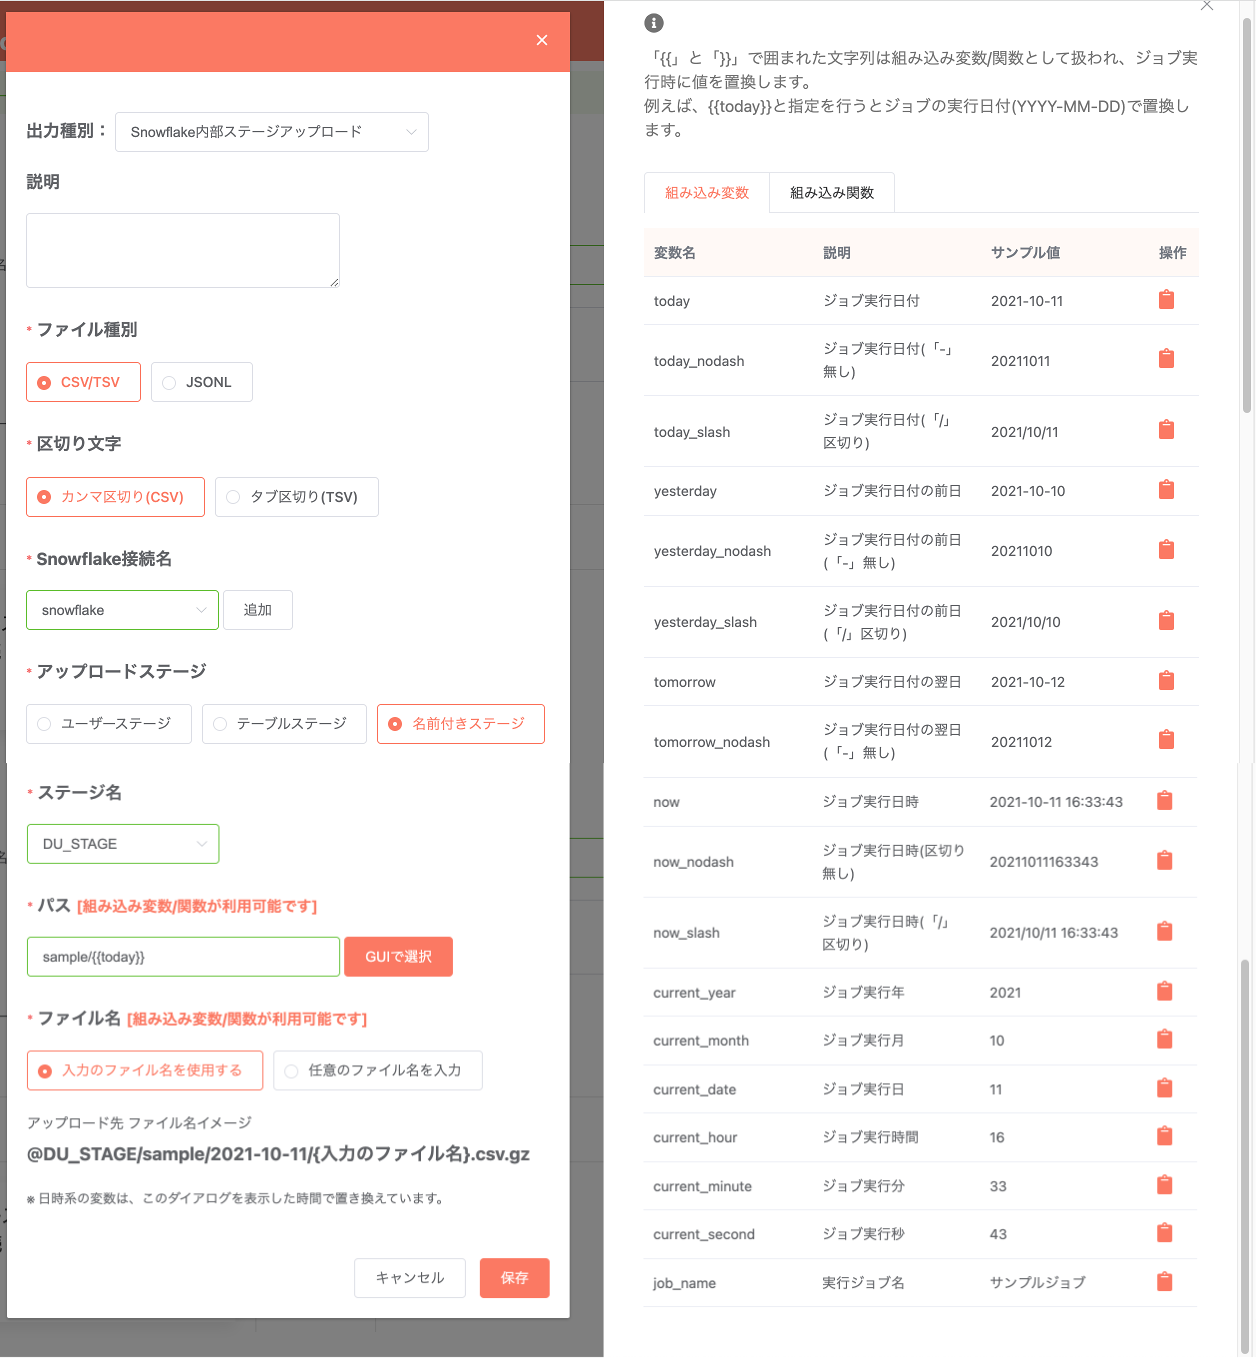
Task: Copy the today_nodash variable
Action: [1166, 359]
